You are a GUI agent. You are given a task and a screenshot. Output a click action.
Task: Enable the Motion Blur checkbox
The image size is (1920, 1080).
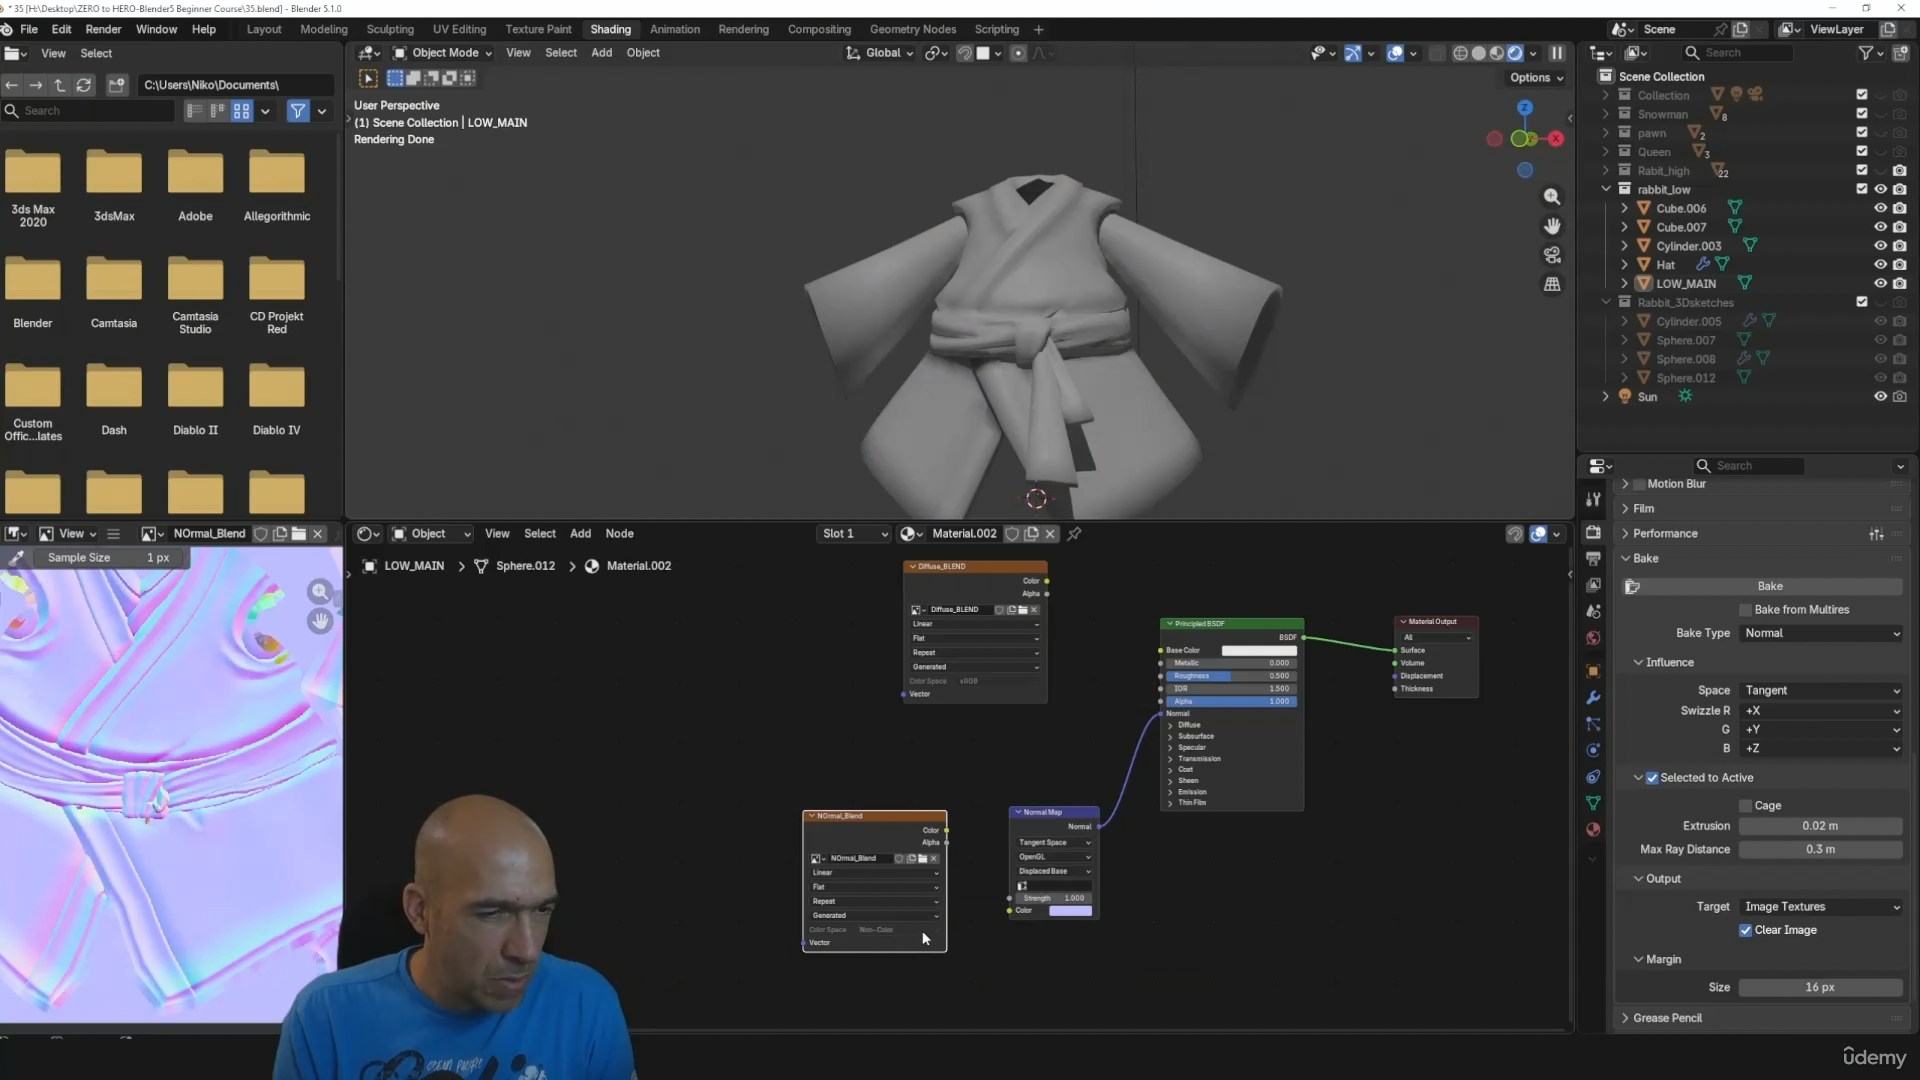click(1639, 484)
